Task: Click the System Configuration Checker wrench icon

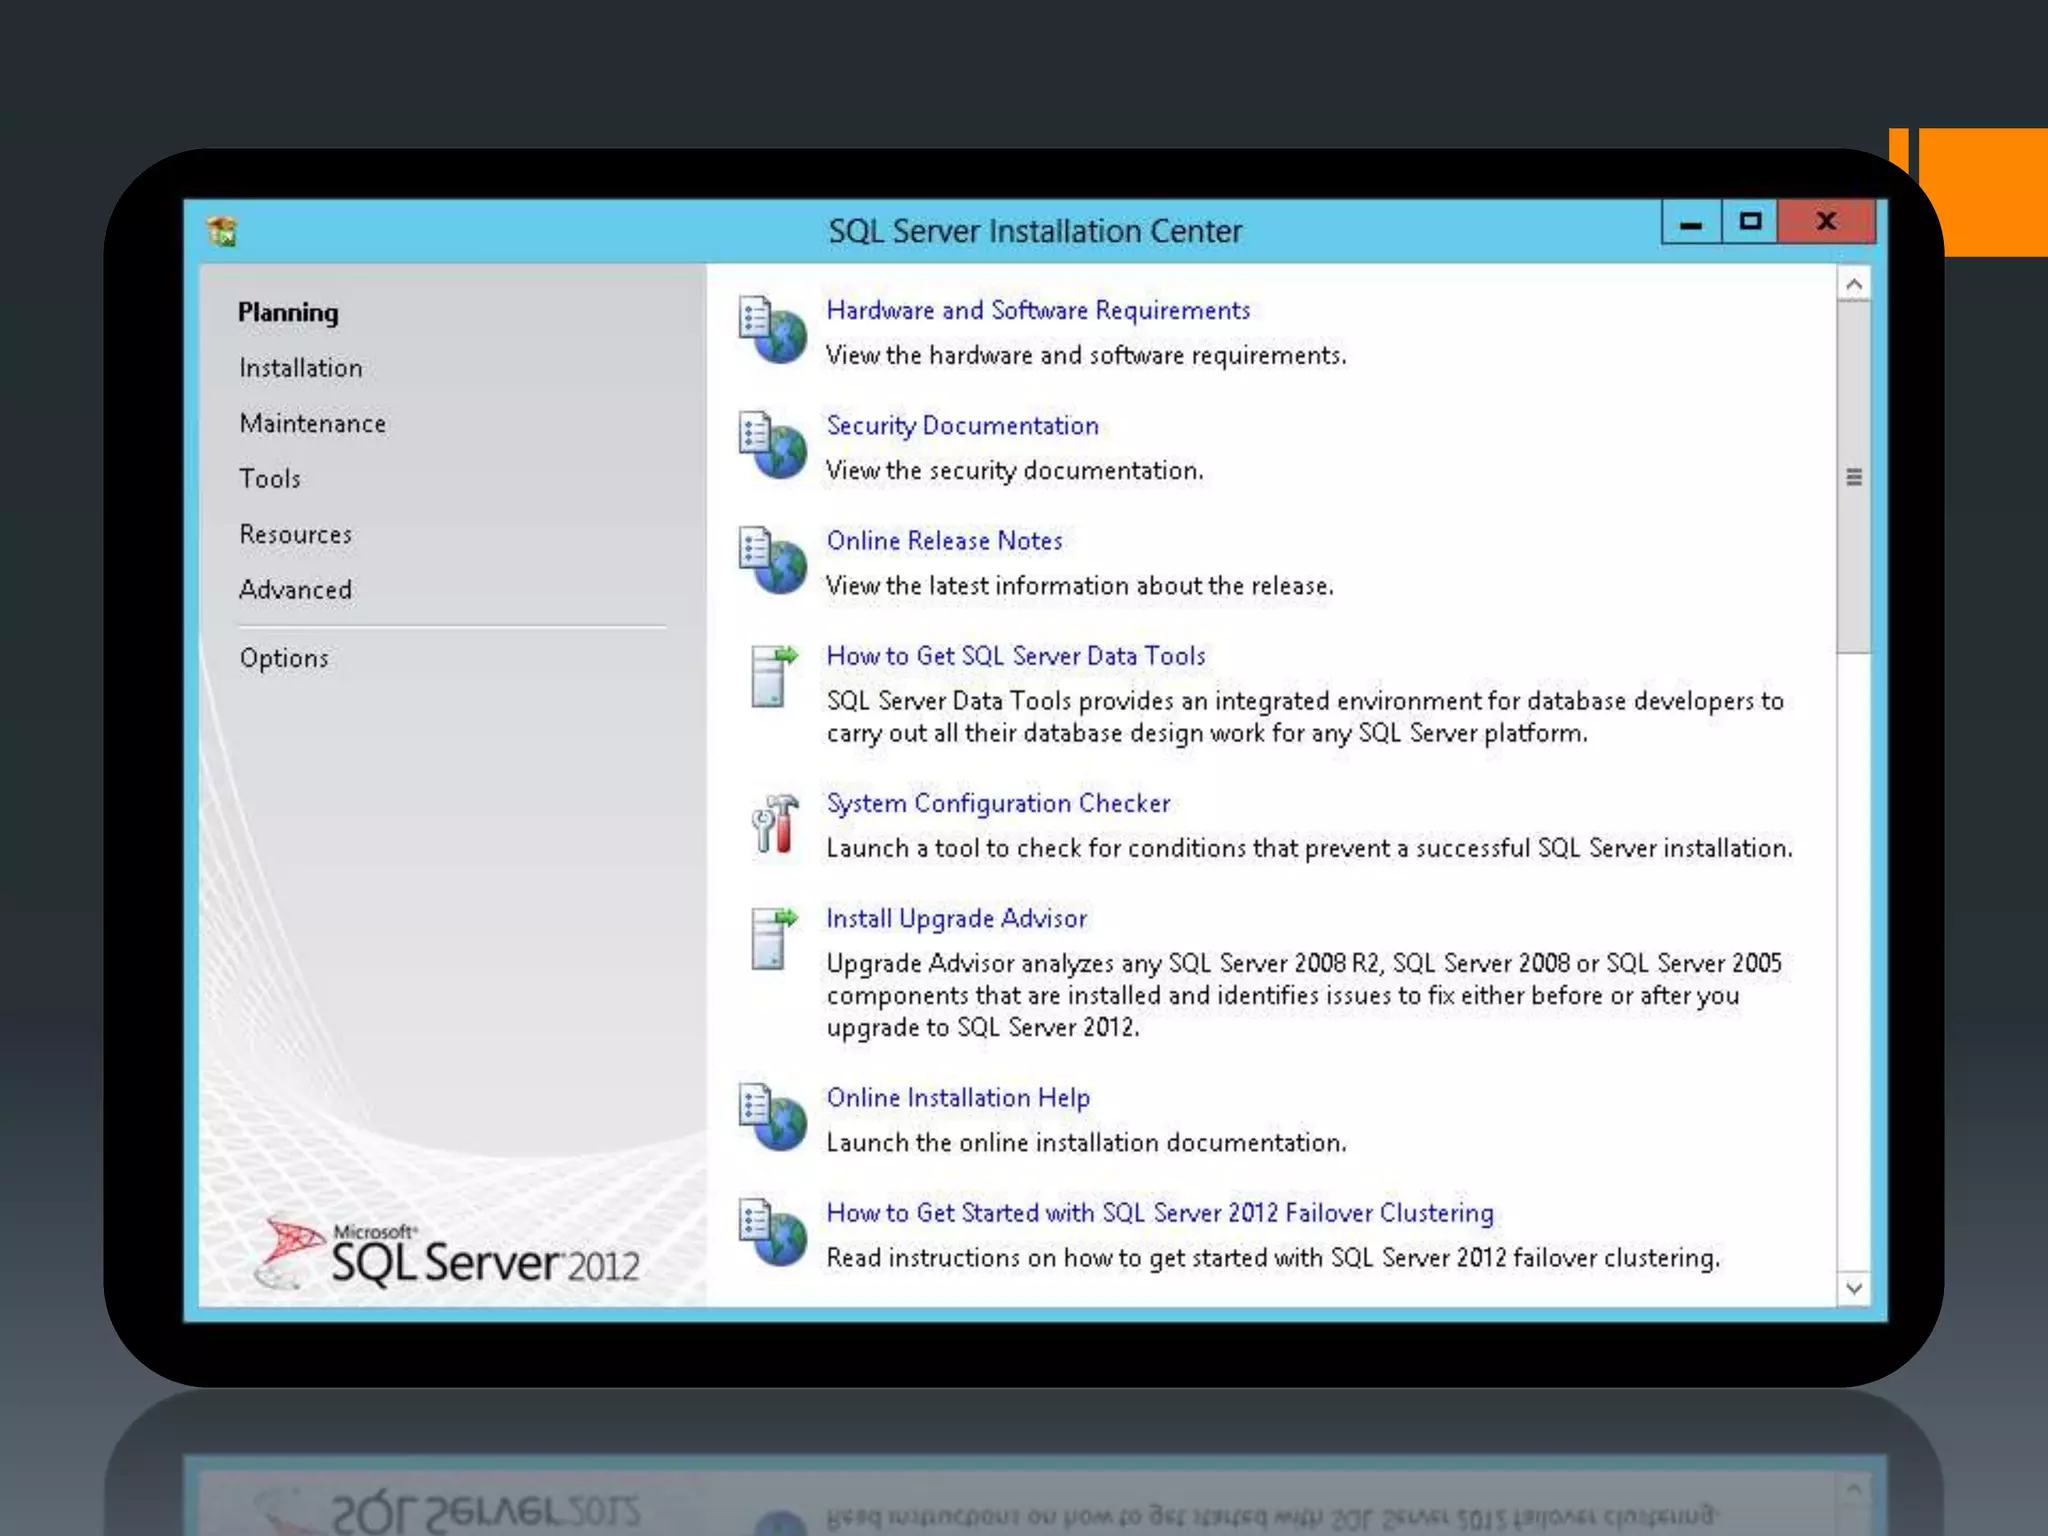Action: [775, 825]
